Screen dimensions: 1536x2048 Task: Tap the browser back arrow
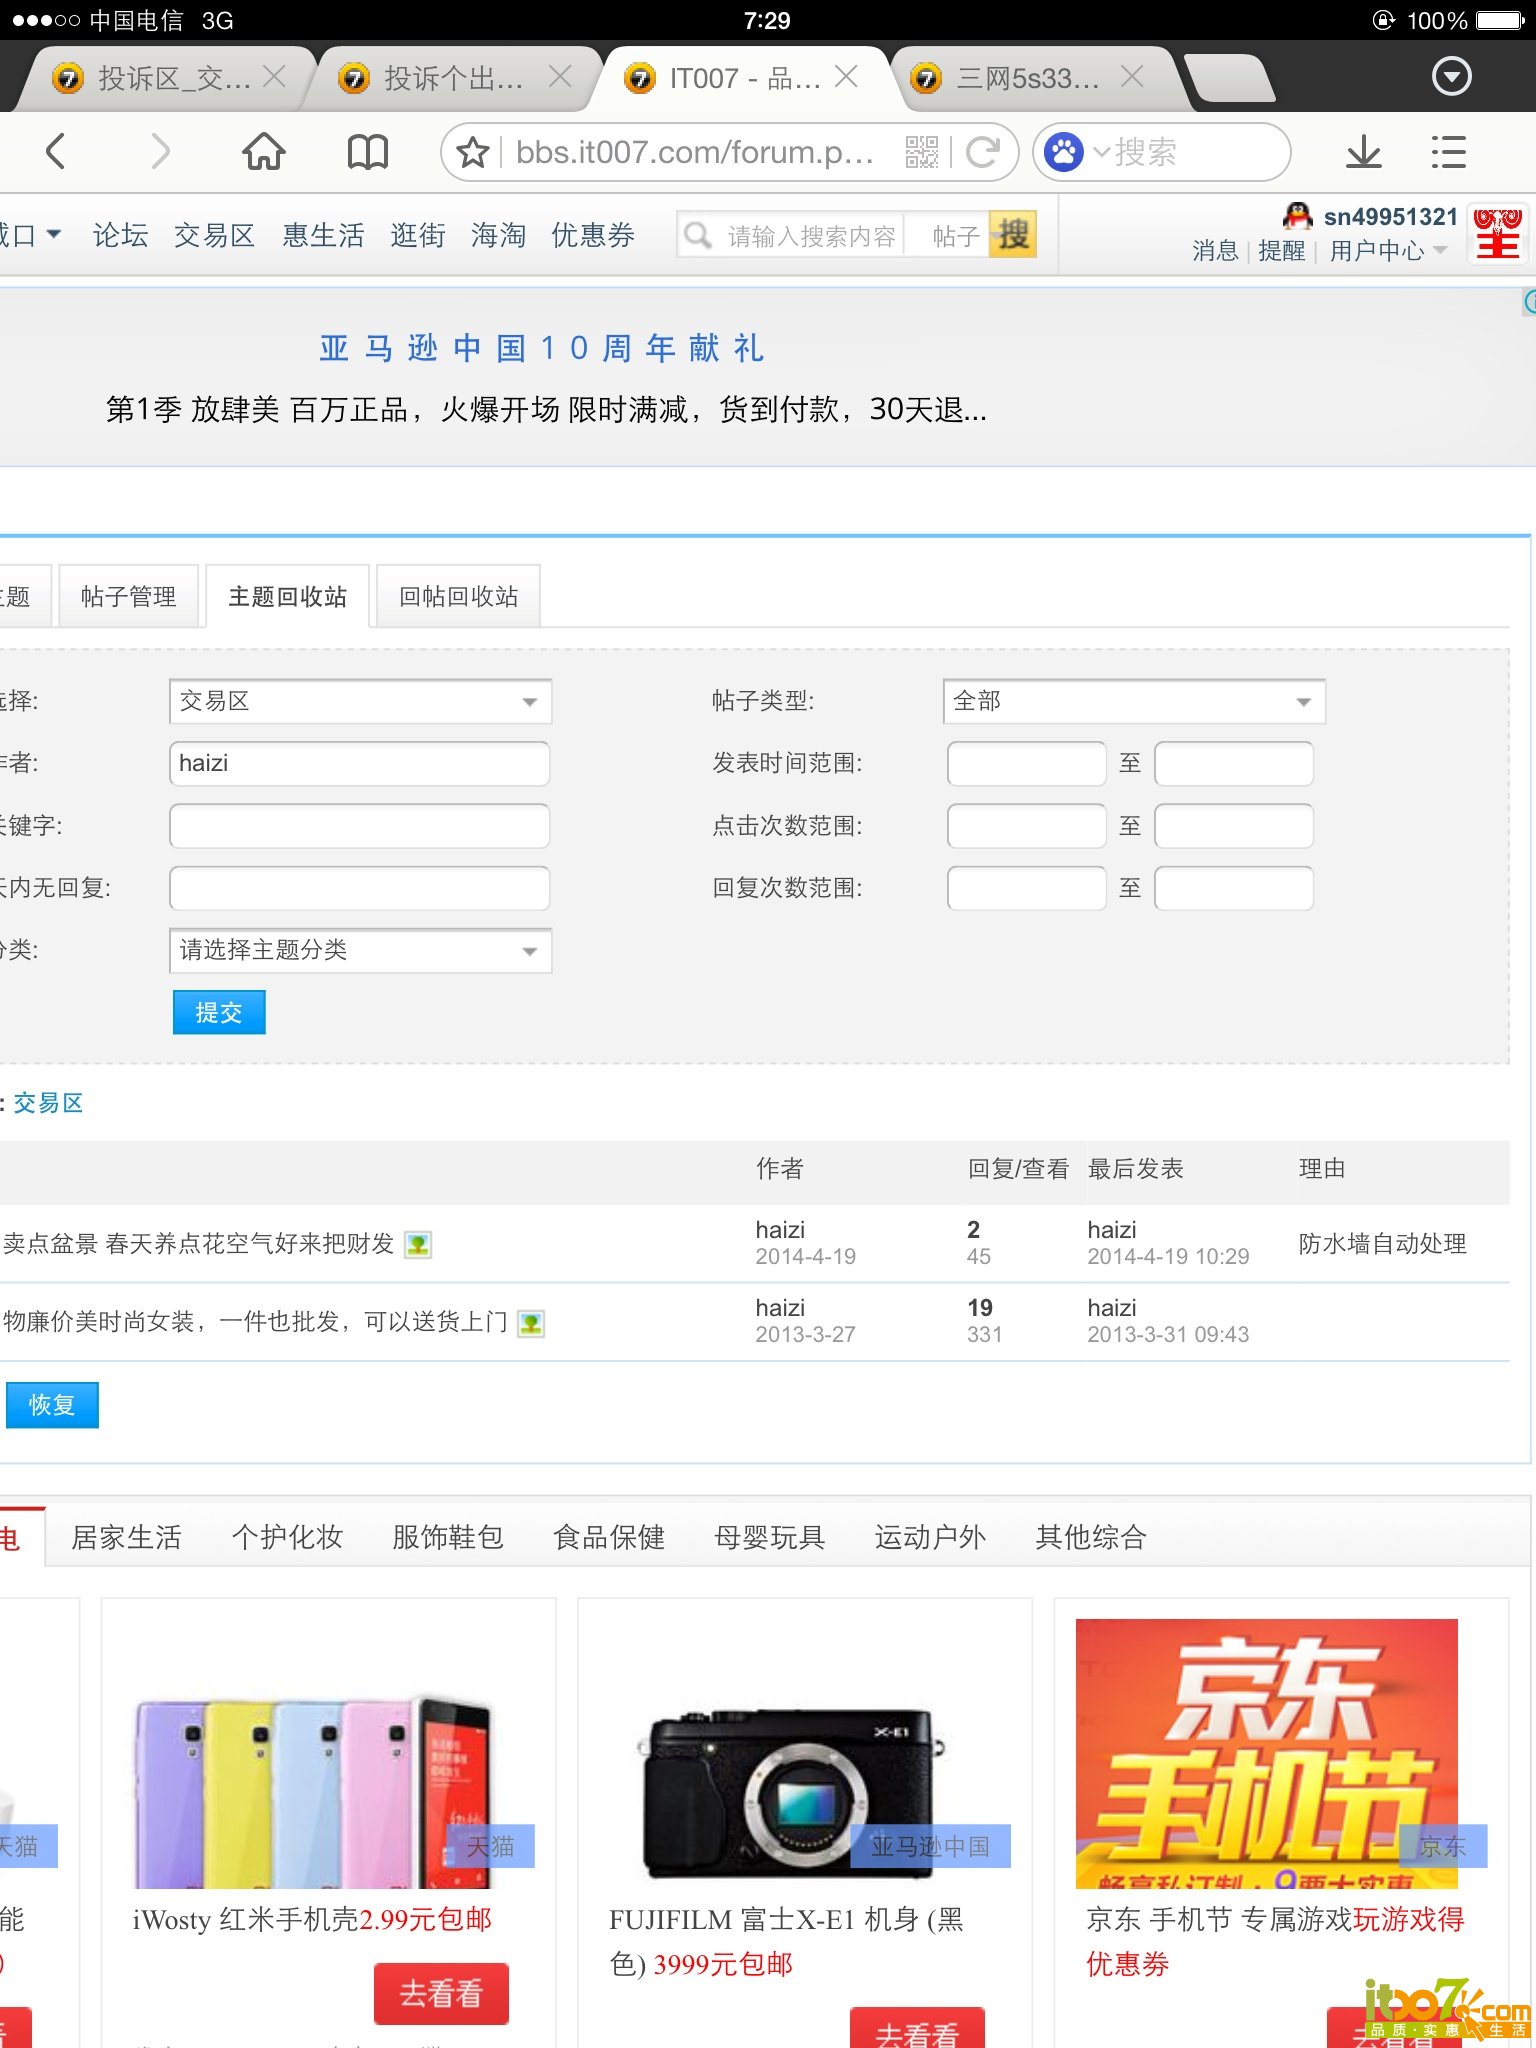(57, 152)
